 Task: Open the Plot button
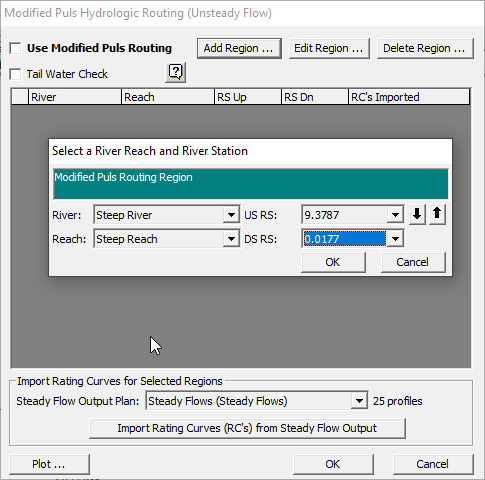49,464
